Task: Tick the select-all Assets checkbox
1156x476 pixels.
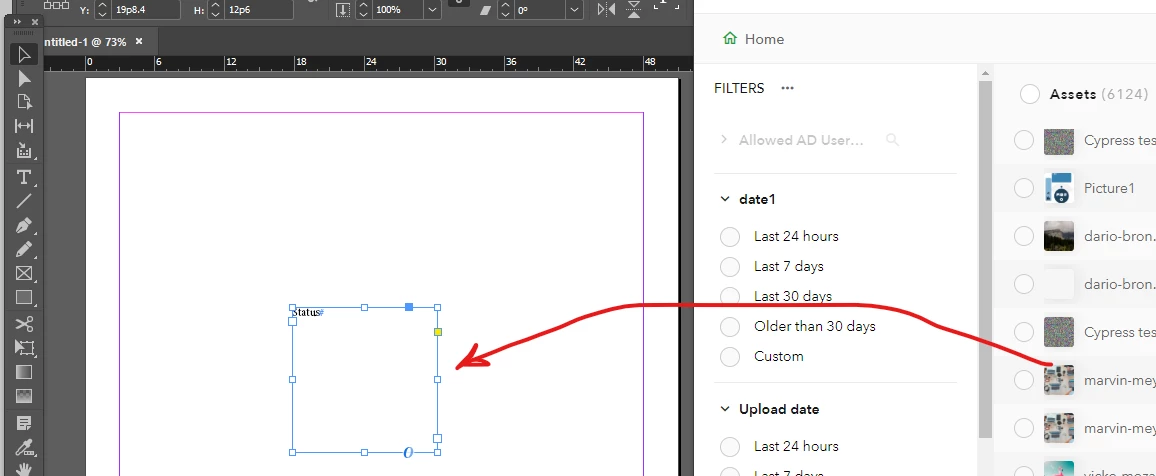Action: click(x=1030, y=94)
